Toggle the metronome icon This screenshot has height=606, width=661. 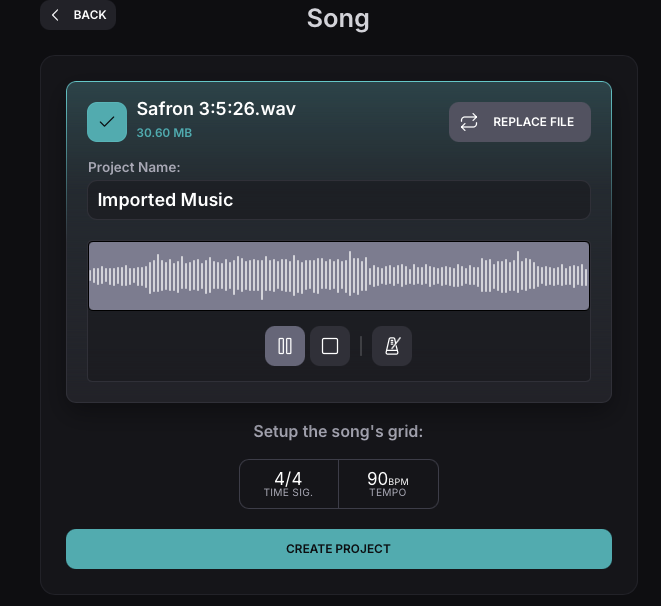pos(392,346)
